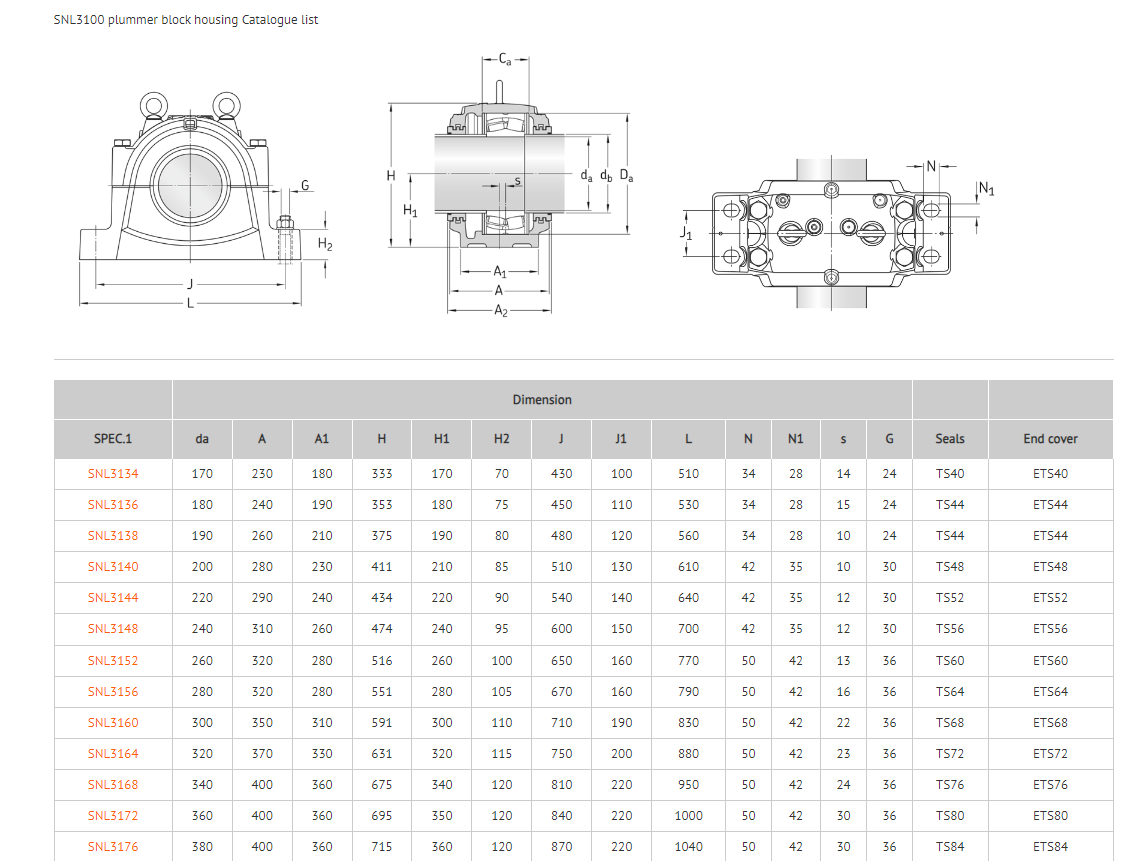Open the SNL3160 product link
The width and height of the screenshot is (1129, 861).
coord(113,723)
